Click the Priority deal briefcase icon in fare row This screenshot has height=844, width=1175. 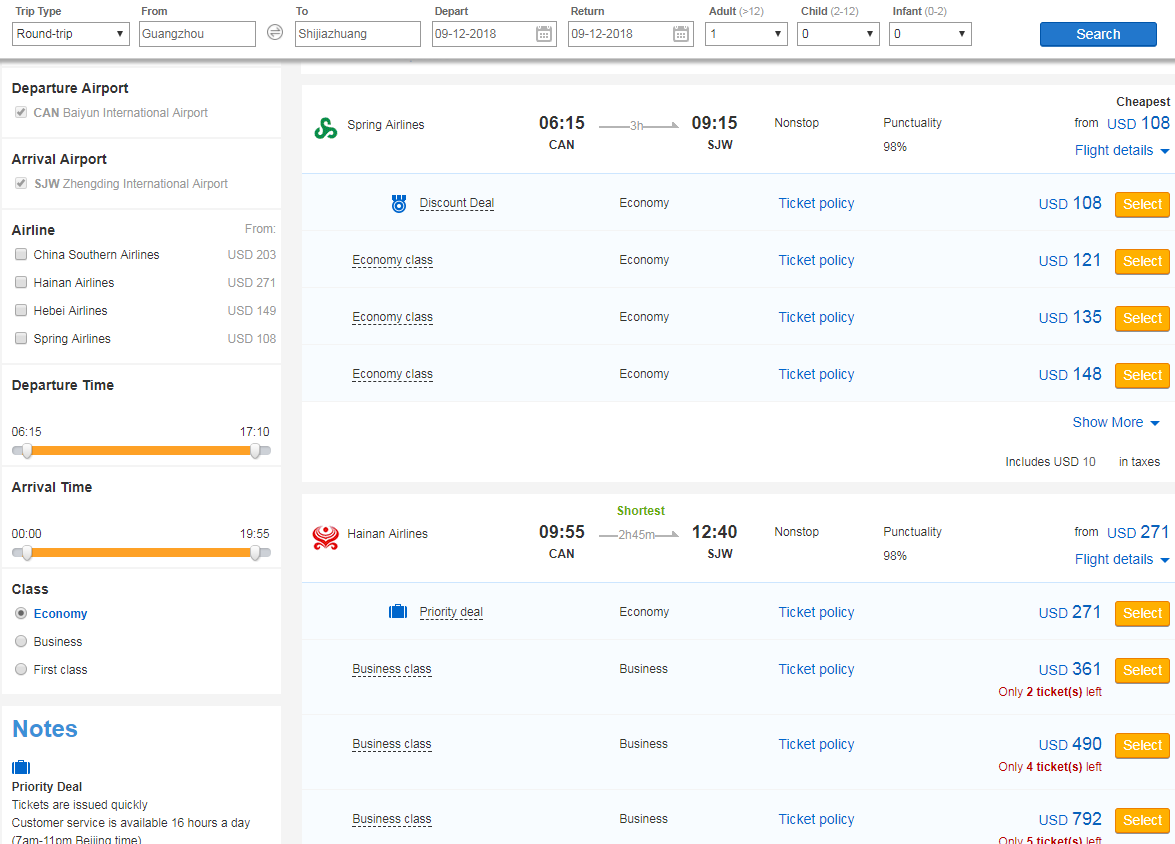coord(398,612)
